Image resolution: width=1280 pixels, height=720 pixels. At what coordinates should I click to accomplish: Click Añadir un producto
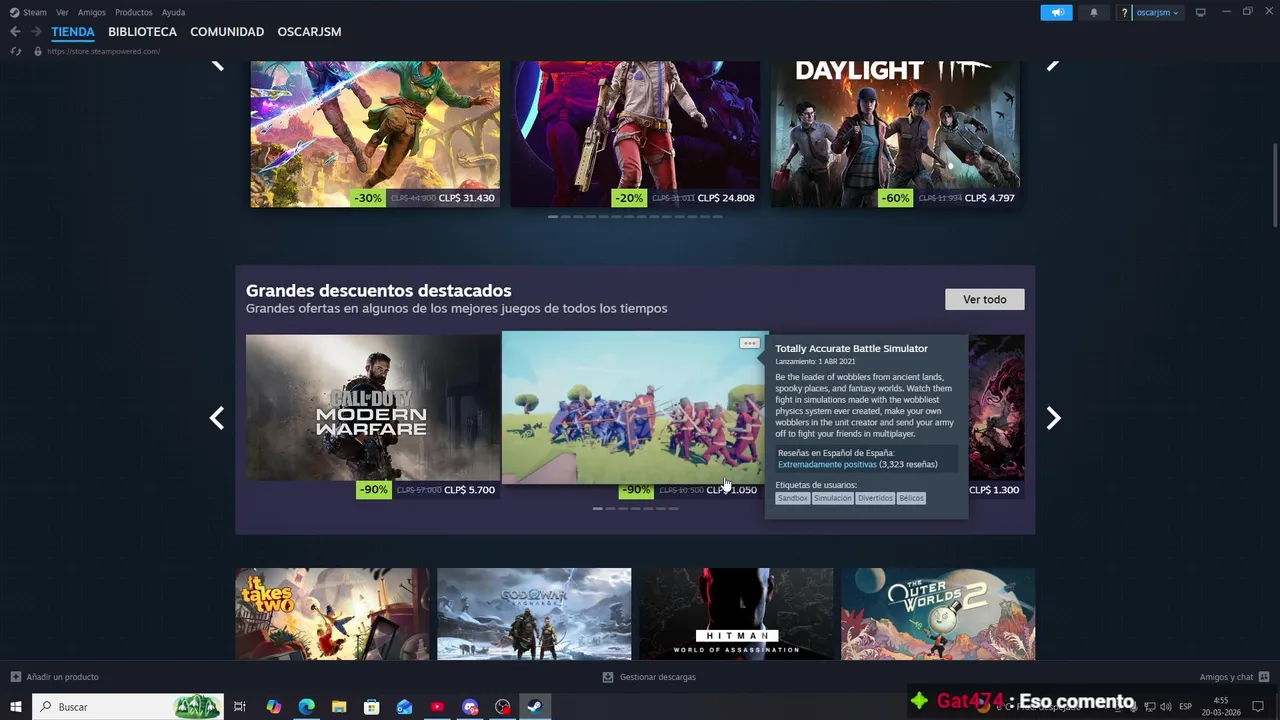[x=63, y=677]
